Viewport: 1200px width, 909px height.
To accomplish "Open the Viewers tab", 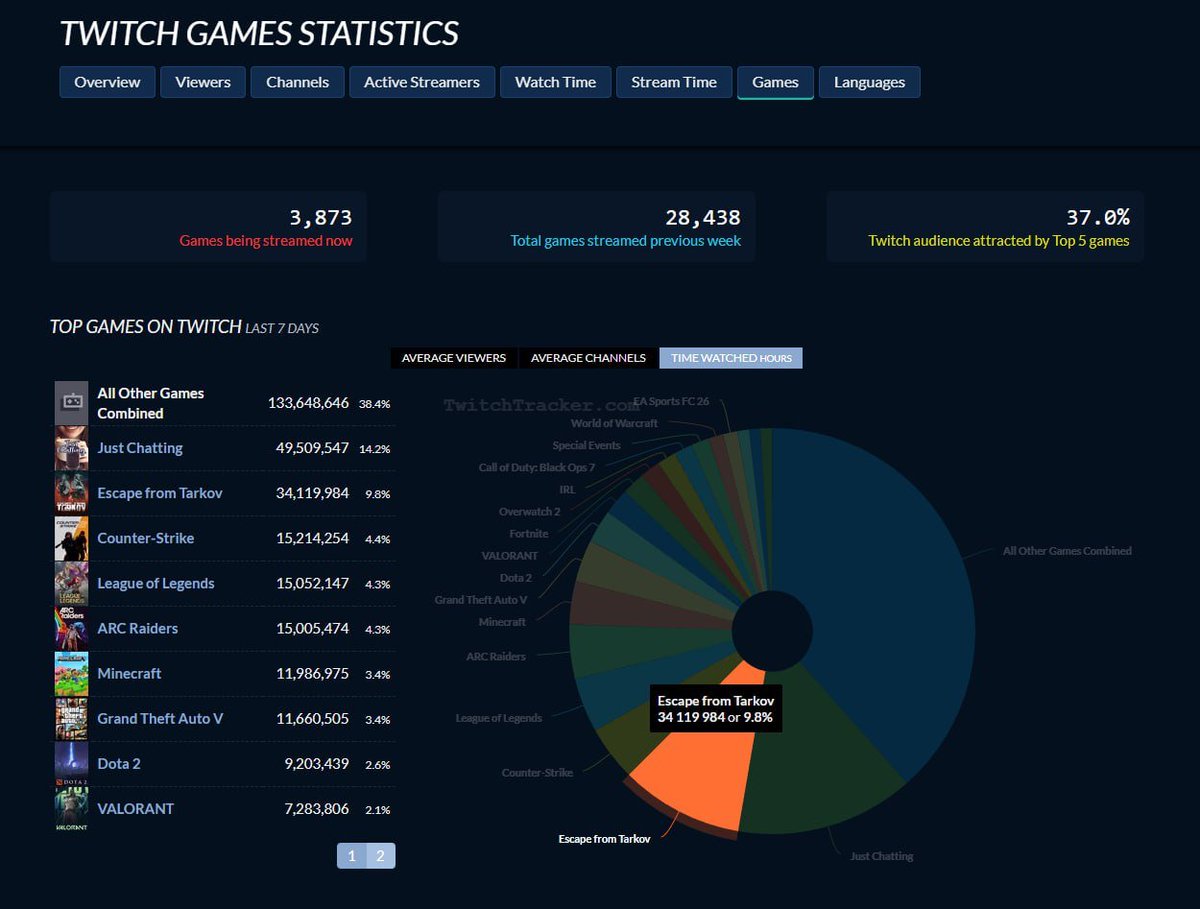I will 203,82.
